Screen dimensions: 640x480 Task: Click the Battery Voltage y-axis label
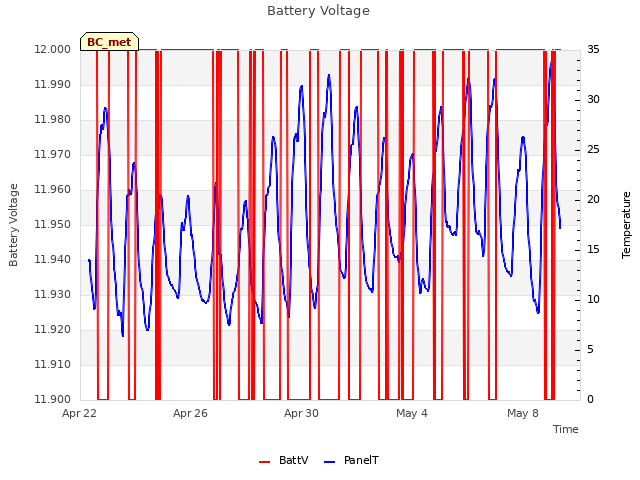[x=13, y=225]
